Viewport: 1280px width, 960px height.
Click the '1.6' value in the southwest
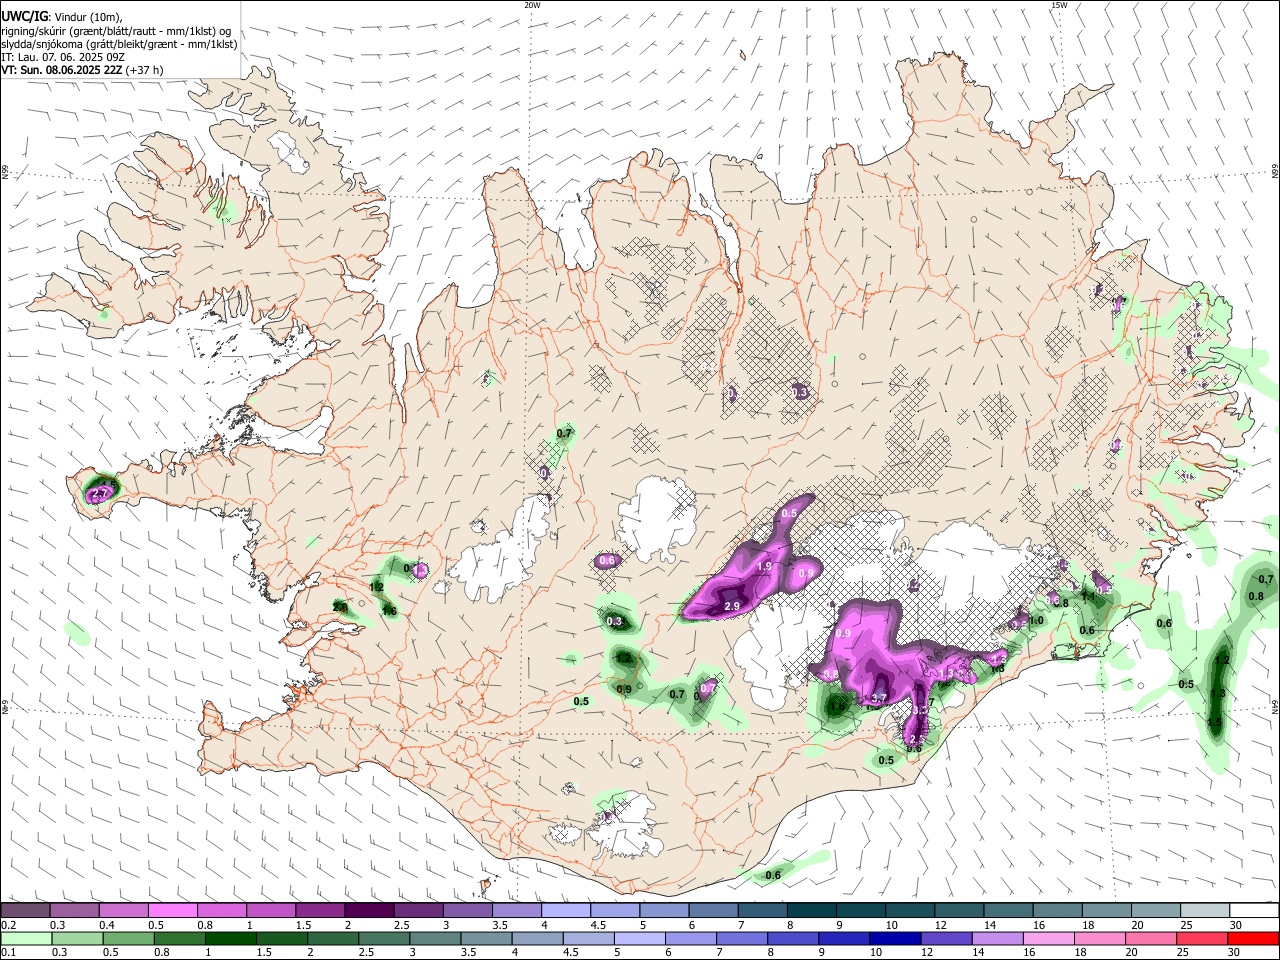coord(389,611)
